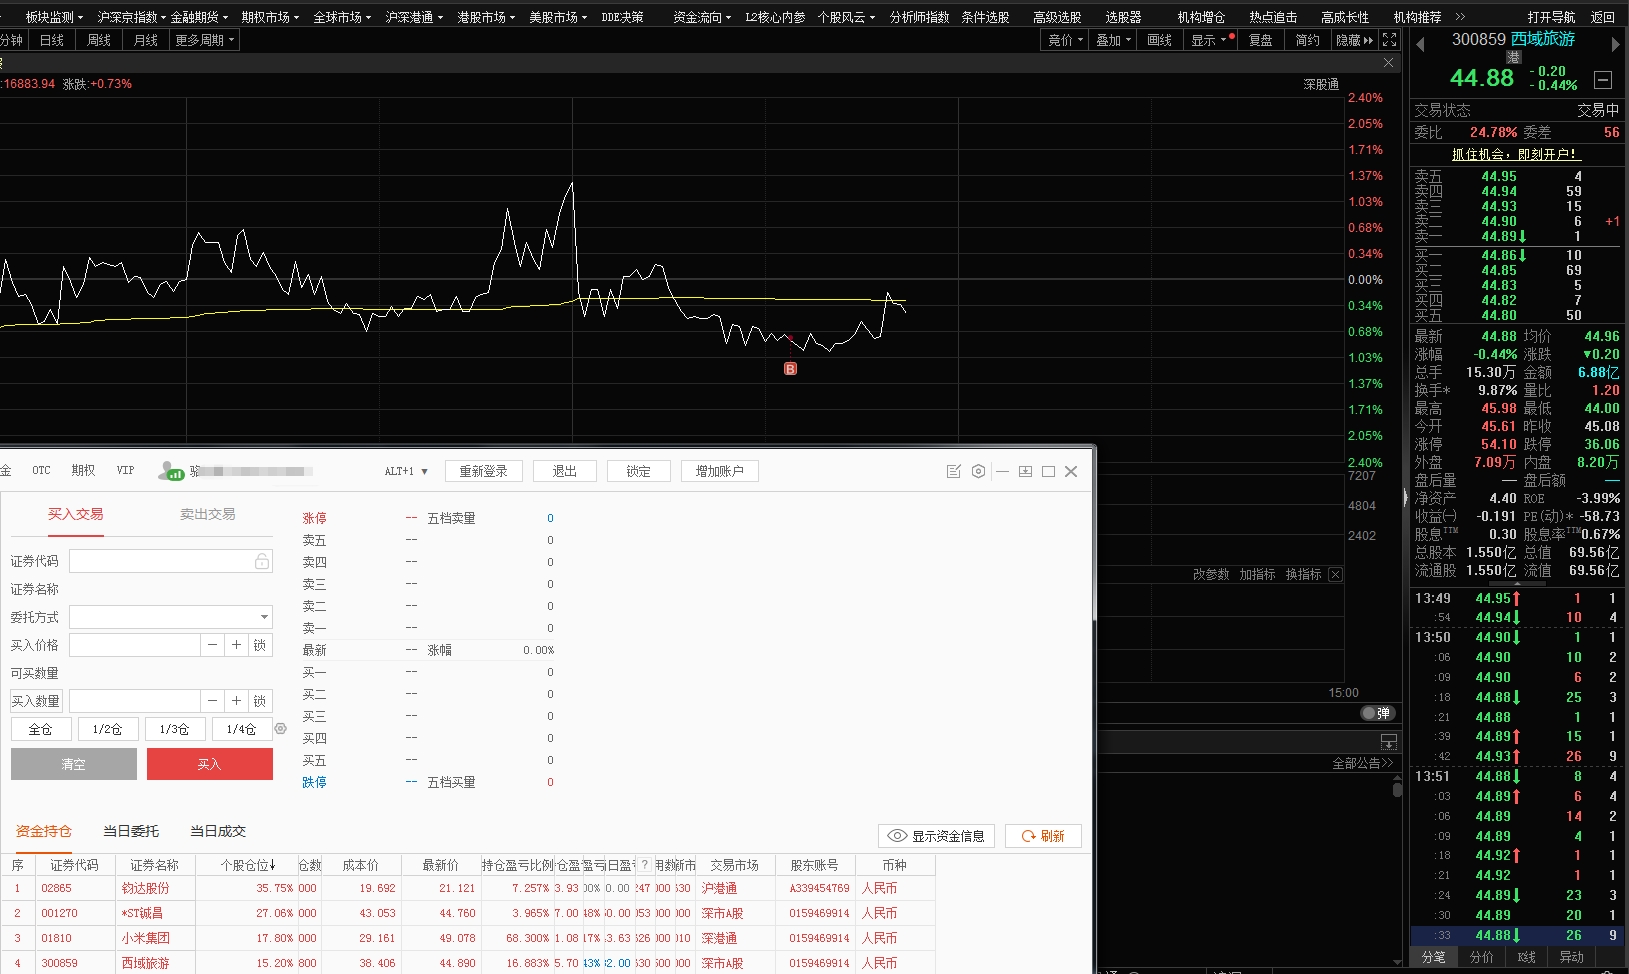Increase 买入数量 with the plus button
1629x974 pixels.
pos(236,701)
